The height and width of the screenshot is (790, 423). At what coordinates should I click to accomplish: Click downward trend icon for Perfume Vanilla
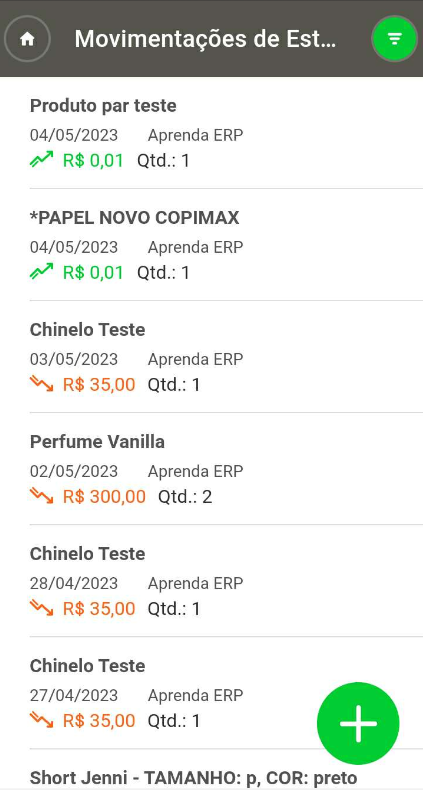coord(41,496)
